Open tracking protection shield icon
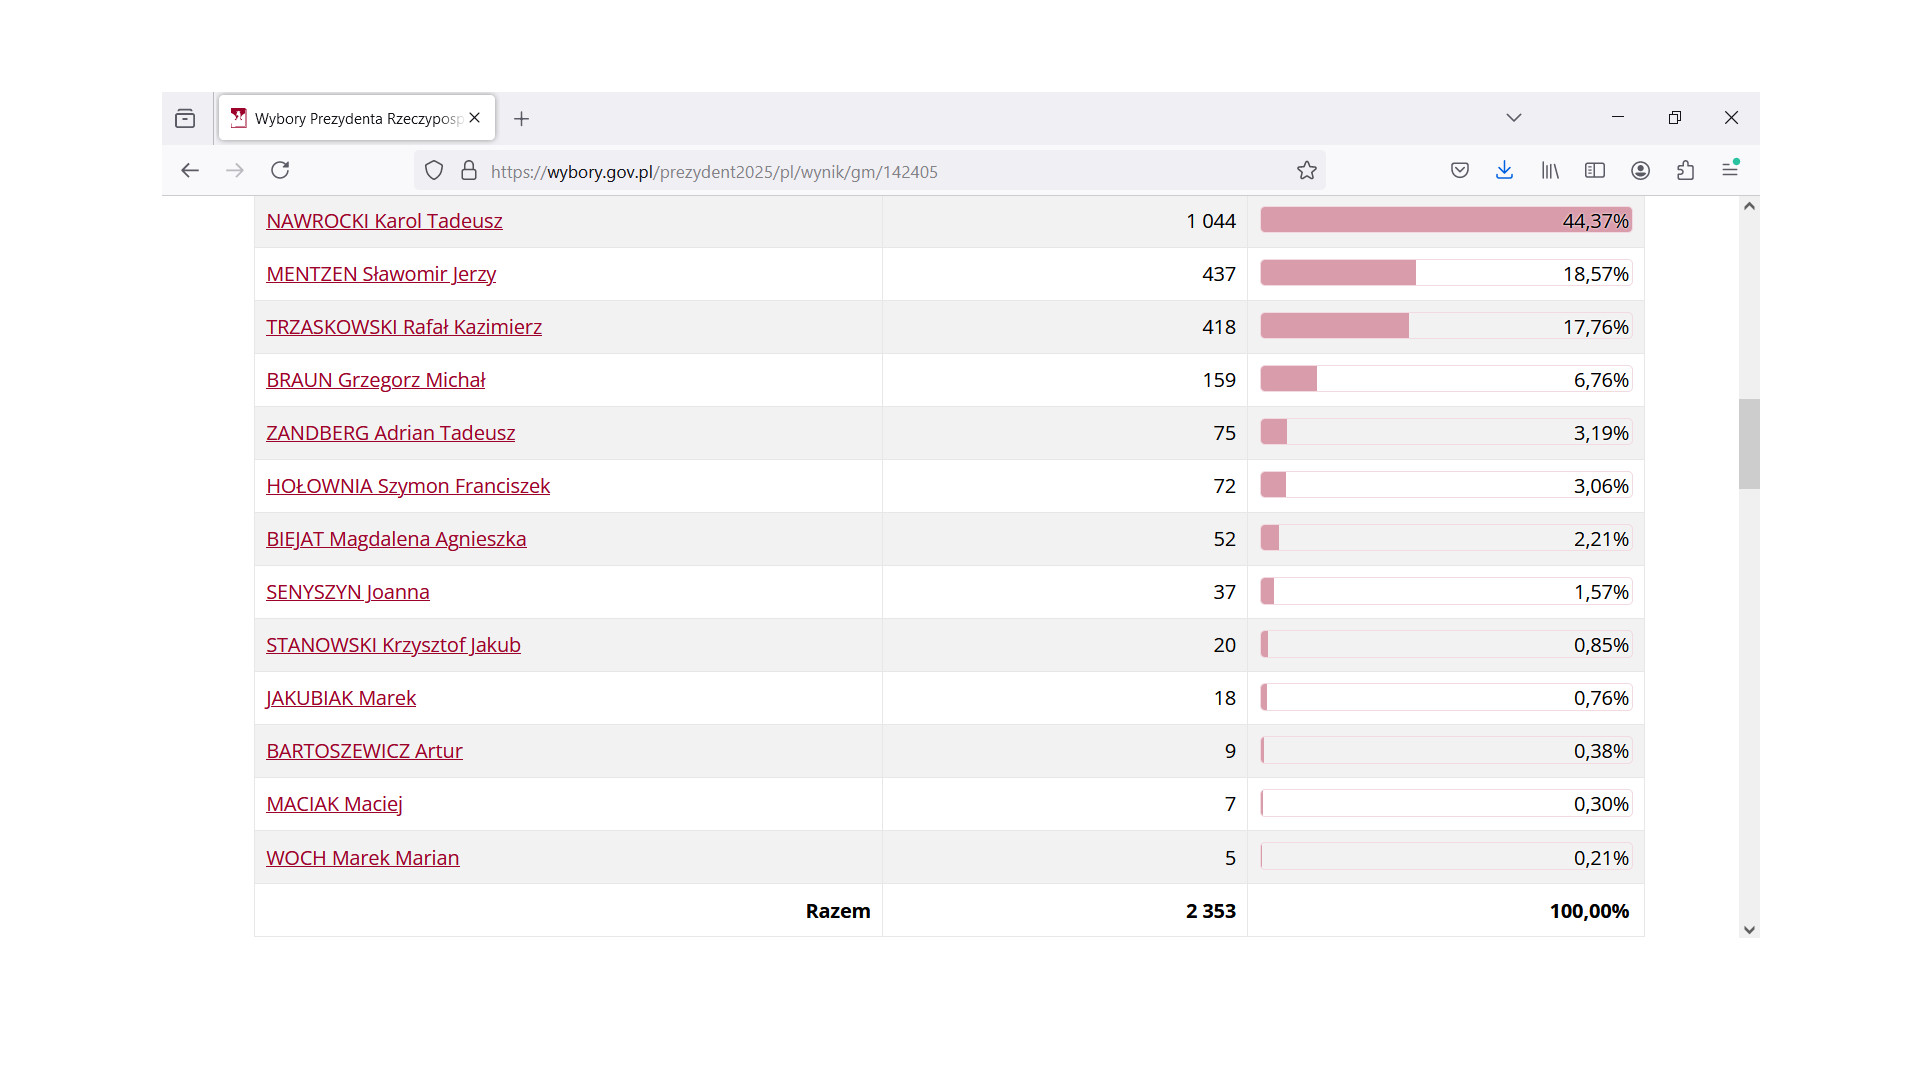Viewport: 1920px width, 1080px height. coord(434,171)
